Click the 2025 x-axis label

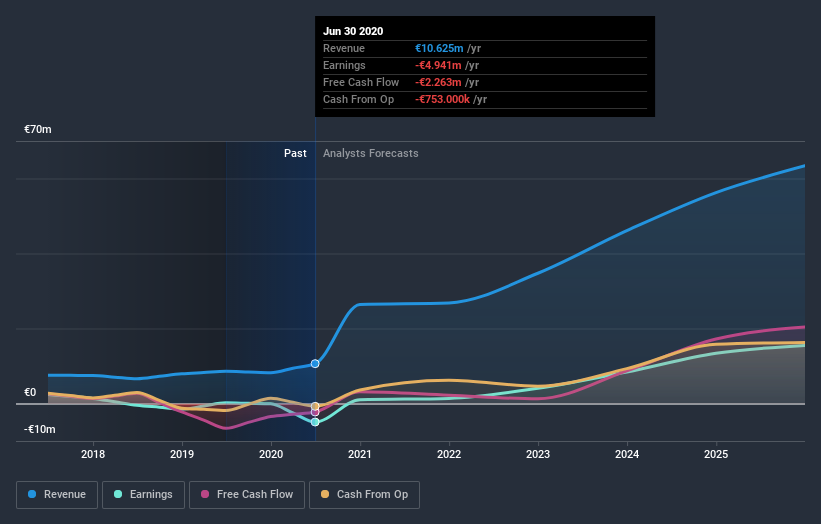click(x=716, y=454)
